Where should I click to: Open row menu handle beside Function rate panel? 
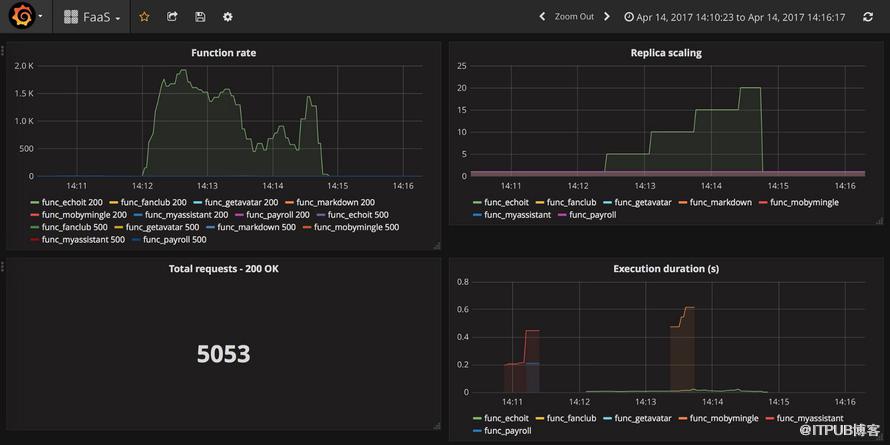(2, 51)
